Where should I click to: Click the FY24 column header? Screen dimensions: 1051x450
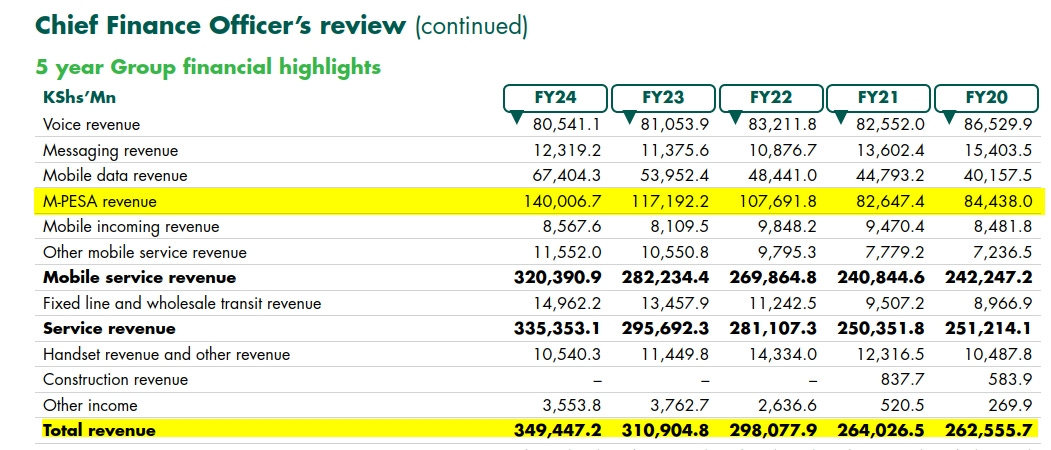(x=556, y=98)
